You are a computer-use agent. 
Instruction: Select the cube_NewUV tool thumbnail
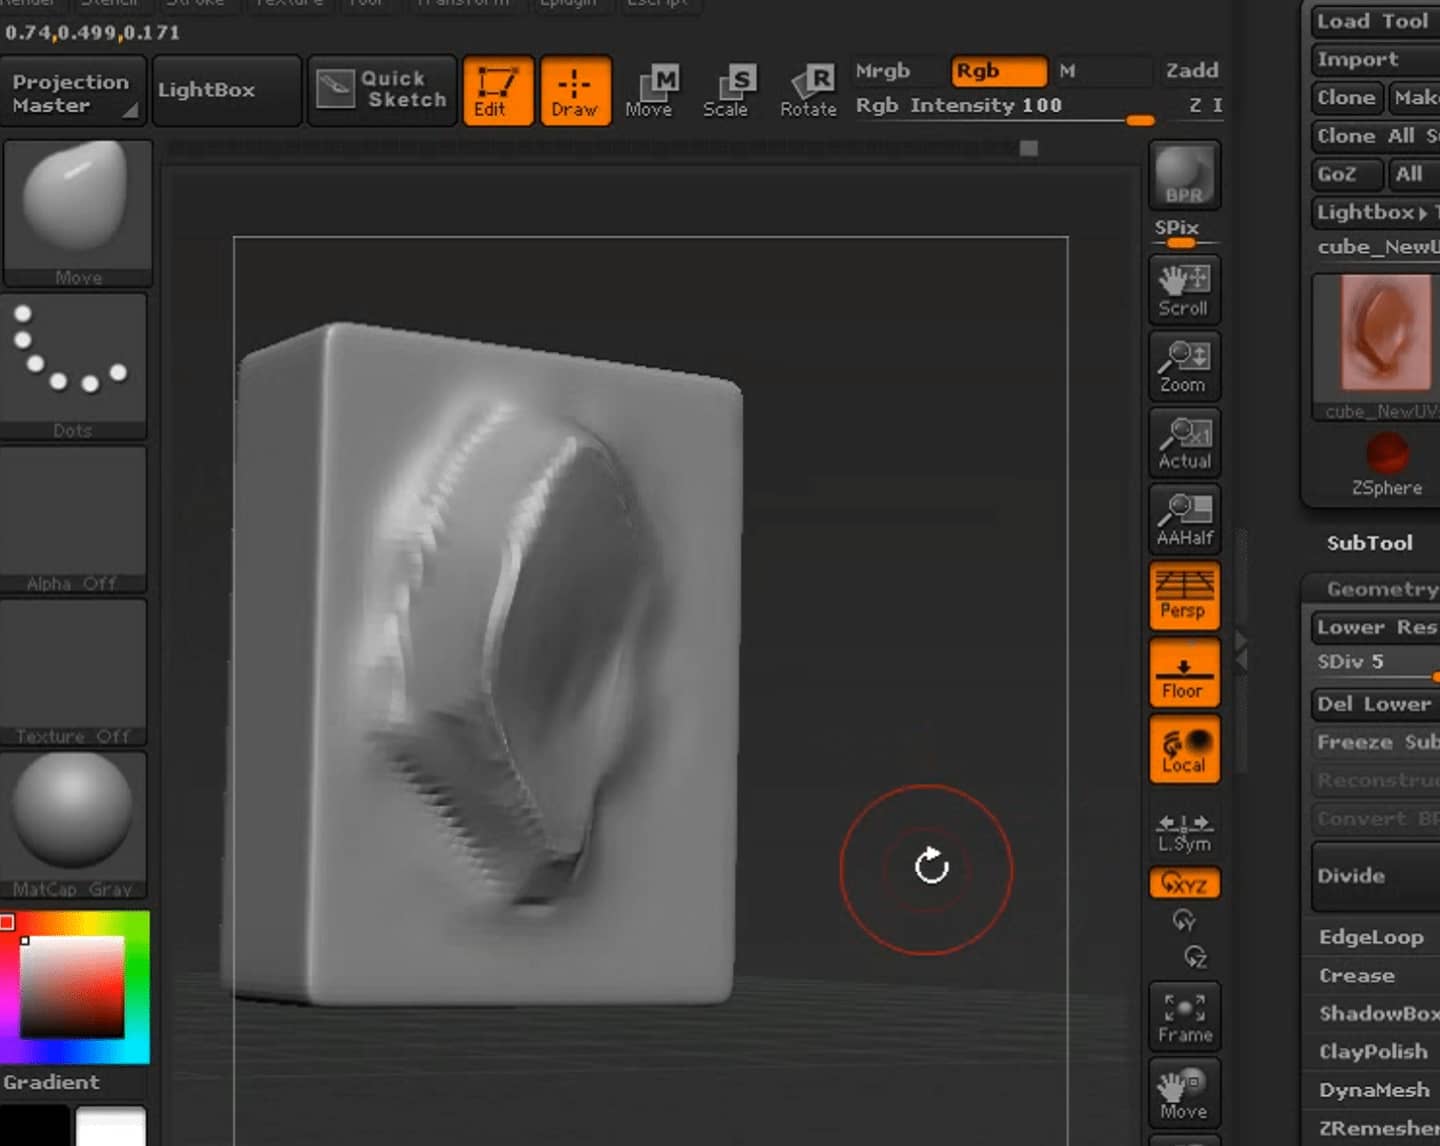click(x=1385, y=332)
